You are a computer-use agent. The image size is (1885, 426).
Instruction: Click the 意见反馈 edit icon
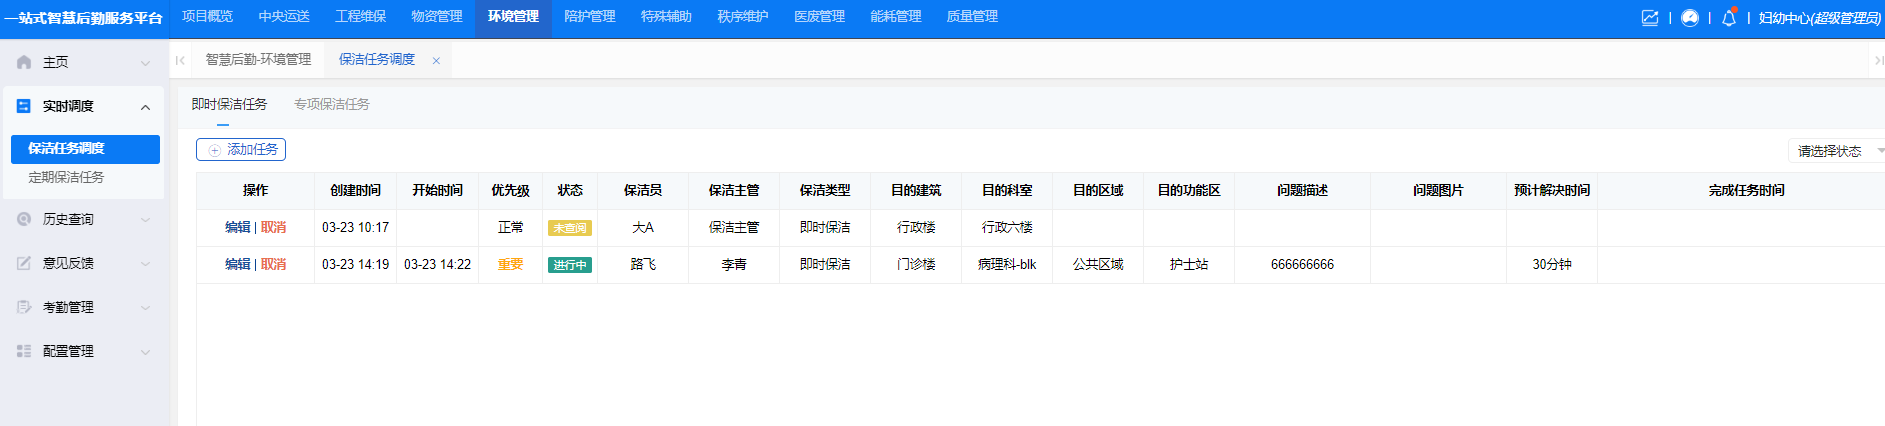[x=24, y=263]
